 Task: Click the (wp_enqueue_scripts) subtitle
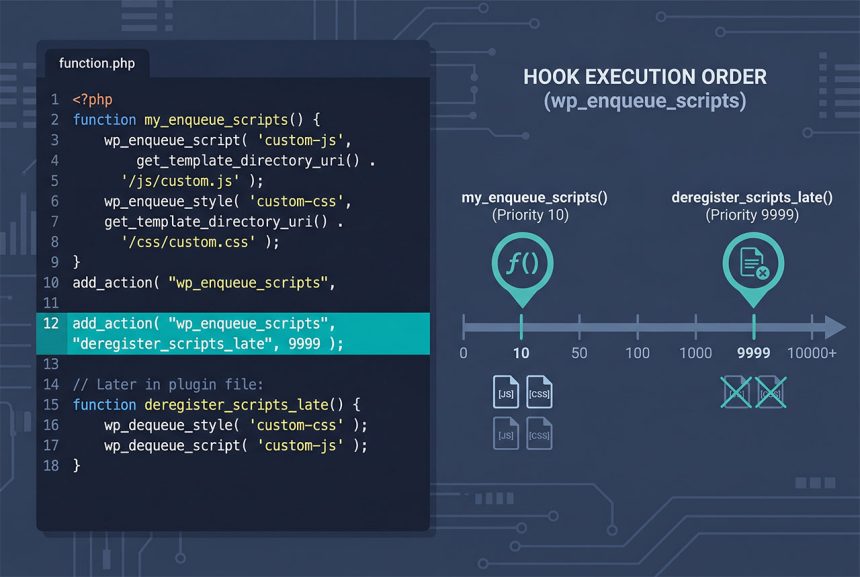644,101
